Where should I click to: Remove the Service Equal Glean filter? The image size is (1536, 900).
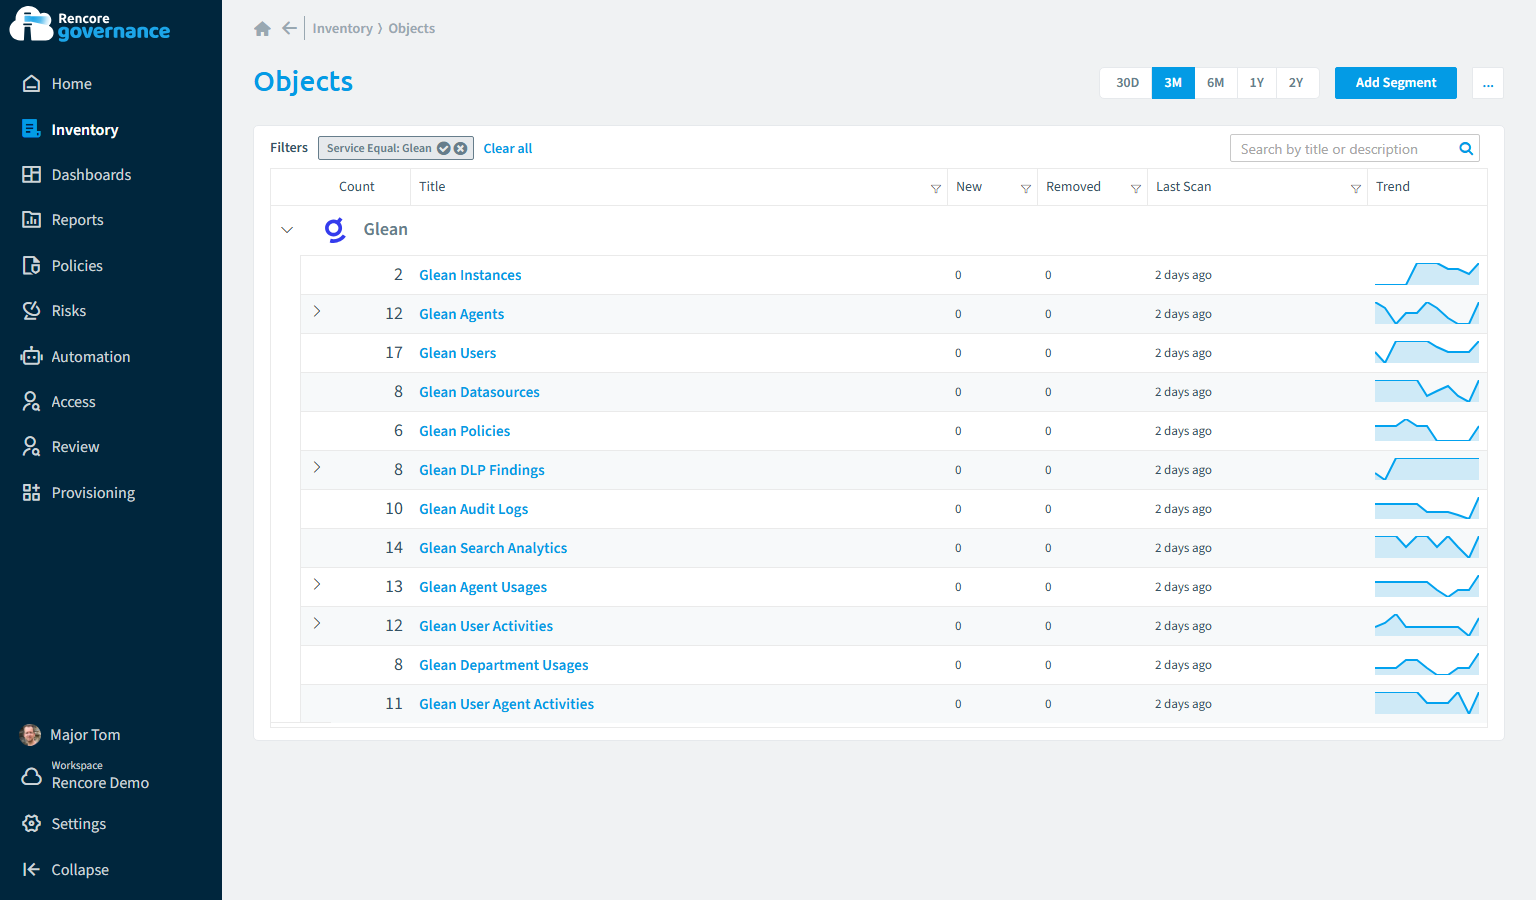click(x=461, y=148)
